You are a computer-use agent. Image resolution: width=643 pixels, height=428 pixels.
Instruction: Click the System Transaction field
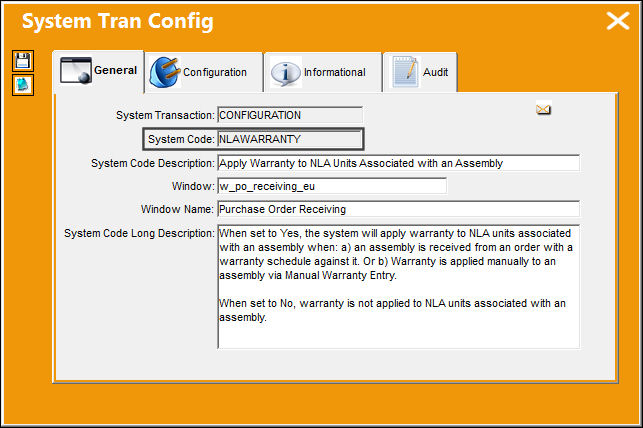pos(290,115)
